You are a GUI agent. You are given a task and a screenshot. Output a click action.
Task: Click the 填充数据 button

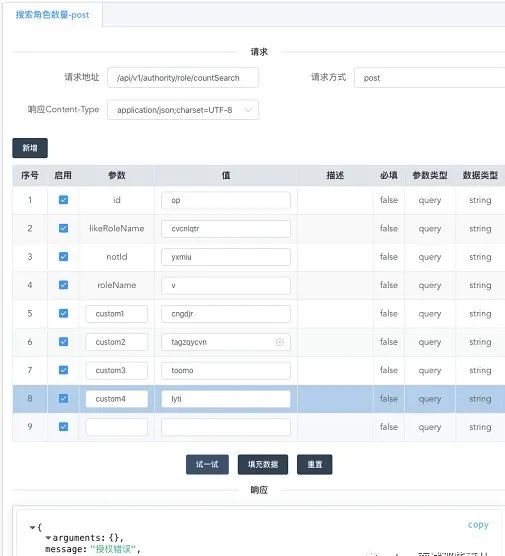click(x=263, y=465)
